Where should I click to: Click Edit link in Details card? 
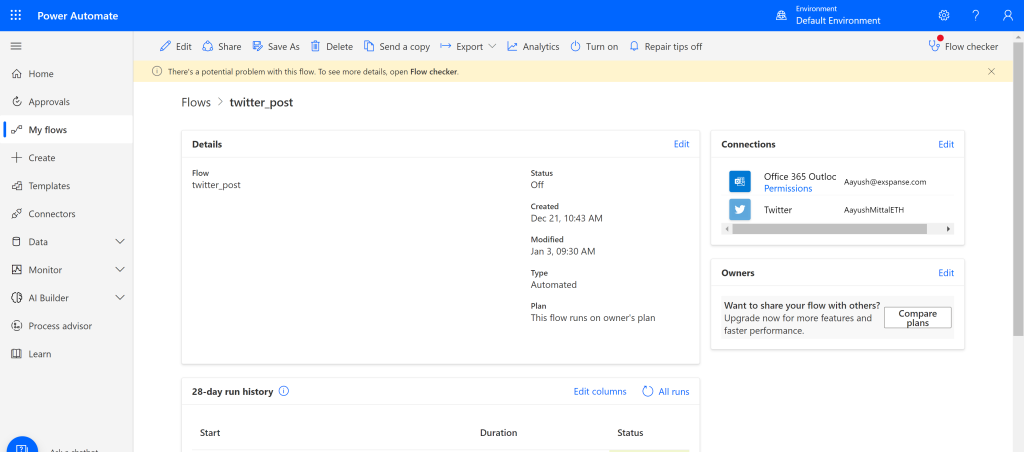pos(681,144)
